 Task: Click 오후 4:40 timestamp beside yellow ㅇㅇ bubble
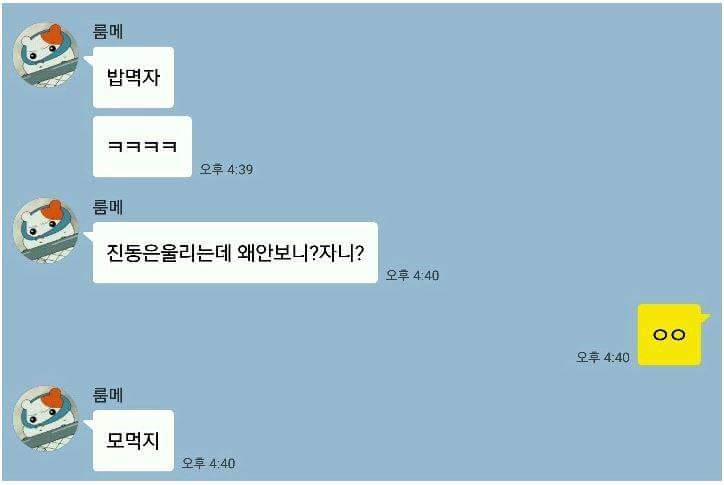pyautogui.click(x=603, y=357)
